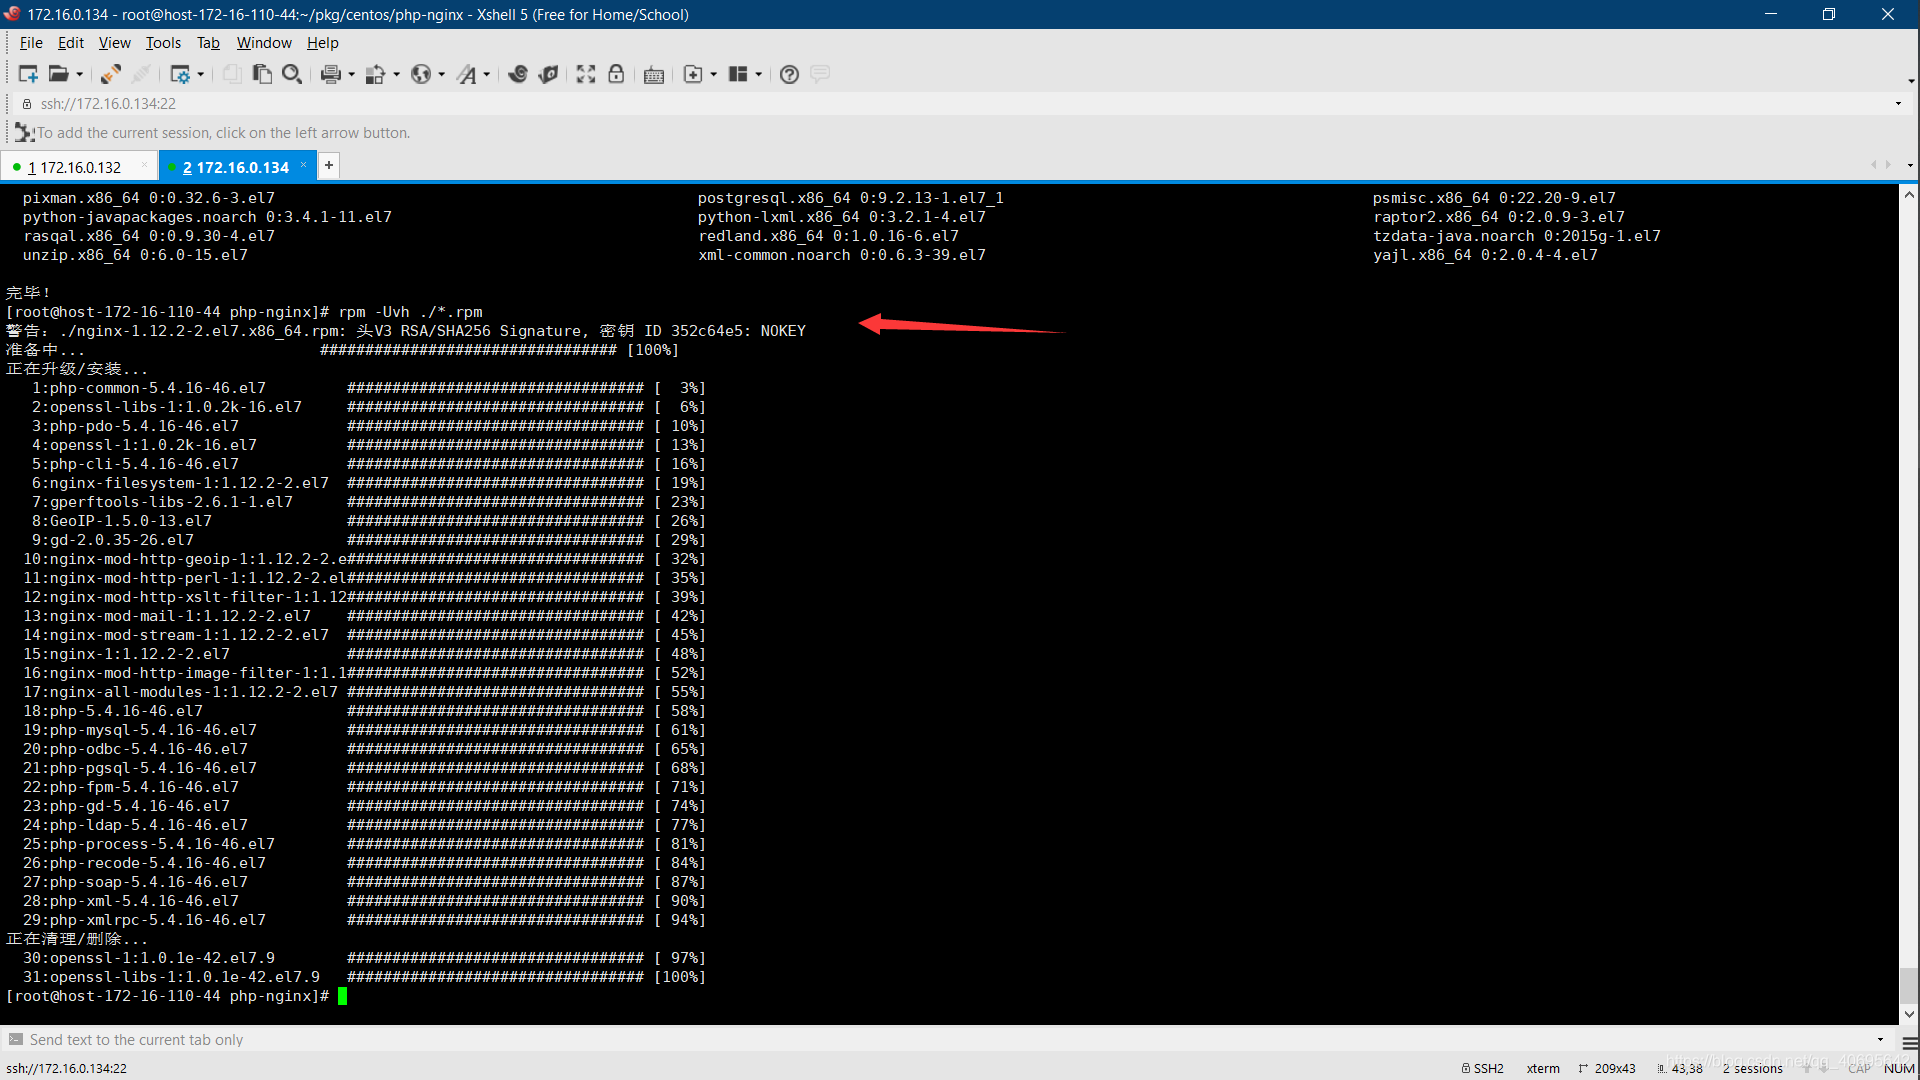Click the compose bar icon at left
This screenshot has height=1080, width=1920.
[x=15, y=1040]
